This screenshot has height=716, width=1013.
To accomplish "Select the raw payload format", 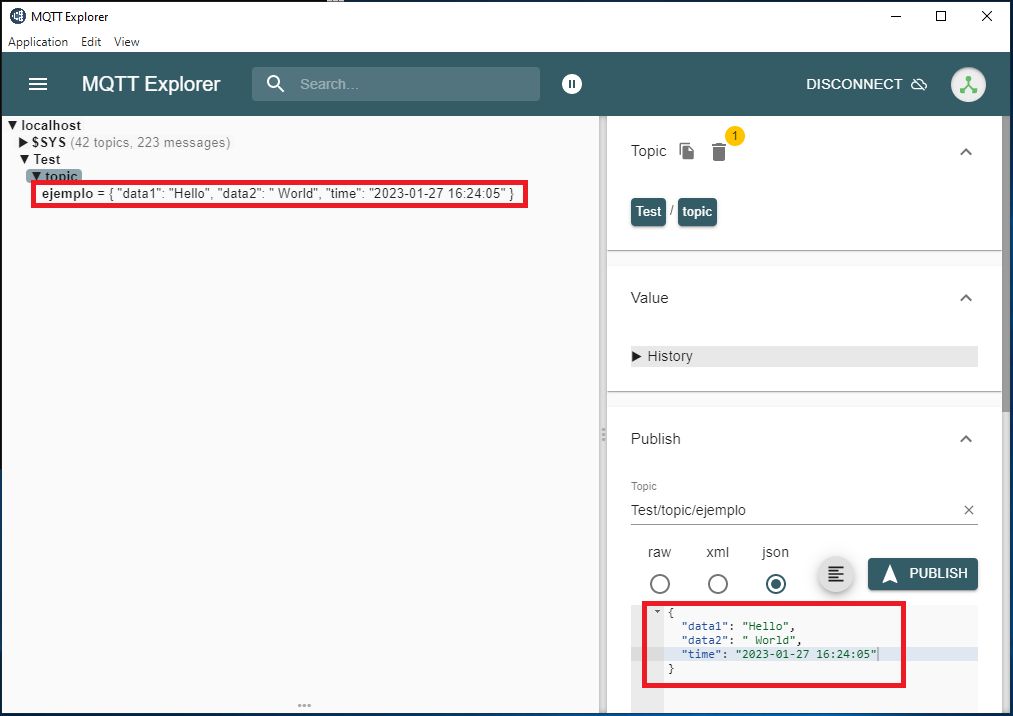I will pyautogui.click(x=660, y=584).
